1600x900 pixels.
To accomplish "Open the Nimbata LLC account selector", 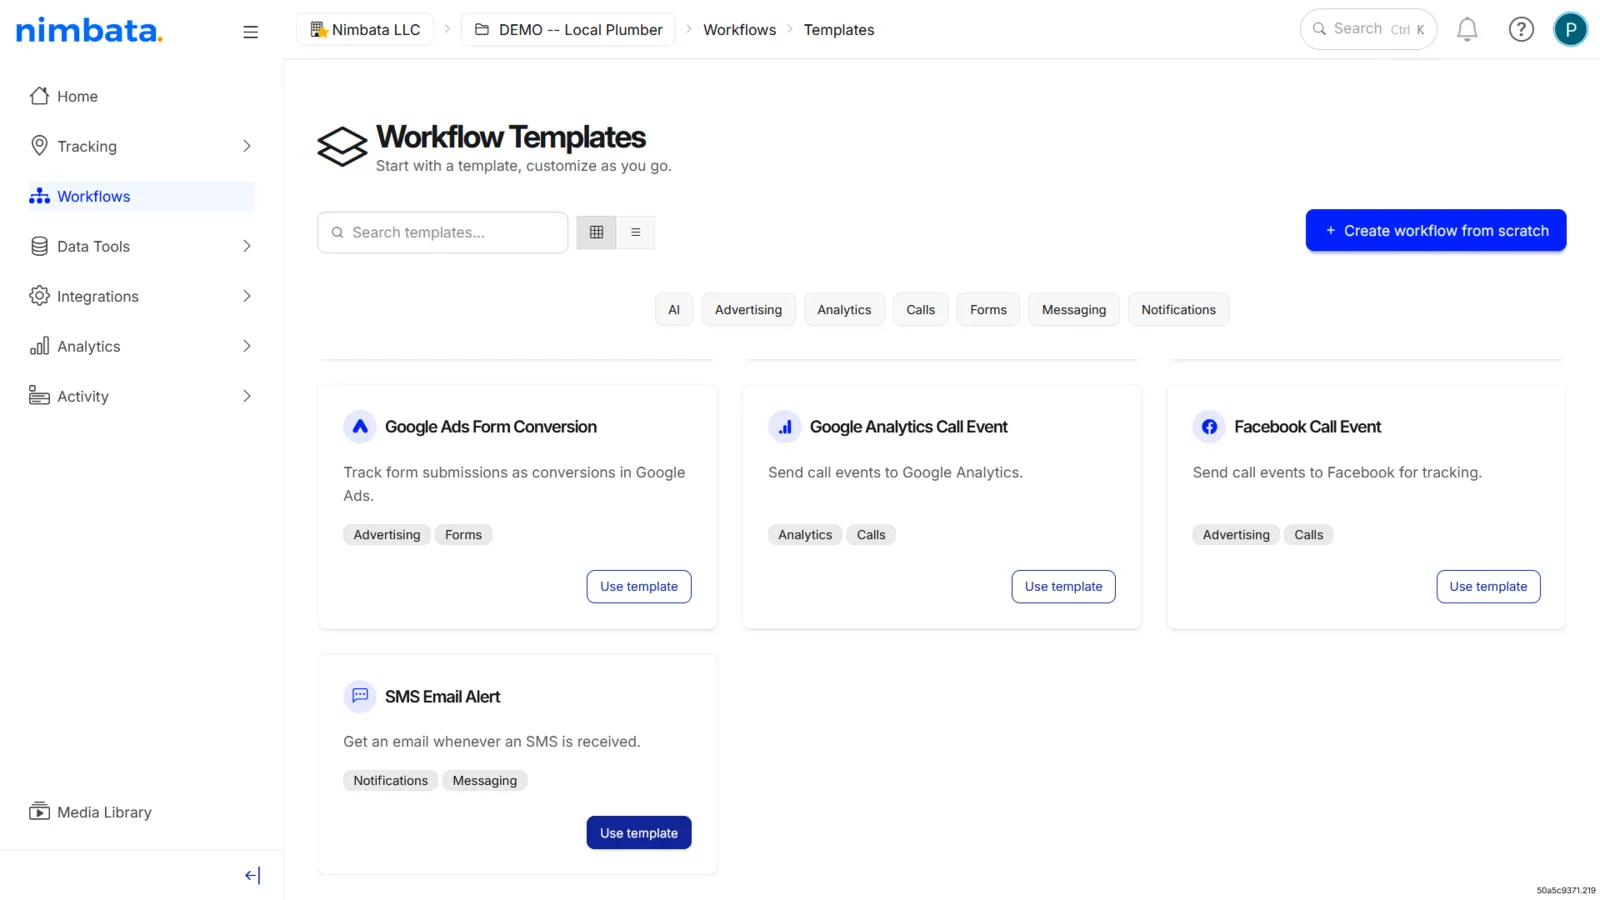I will [365, 30].
